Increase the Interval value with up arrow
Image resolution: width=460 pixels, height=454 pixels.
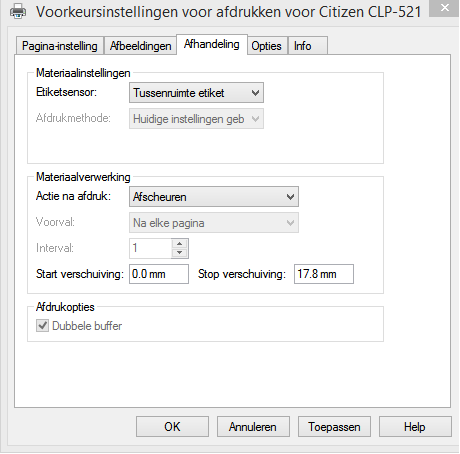(x=180, y=244)
